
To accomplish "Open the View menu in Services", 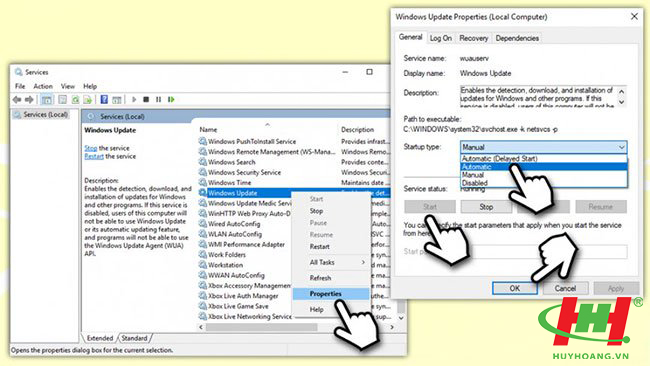I will click(68, 86).
